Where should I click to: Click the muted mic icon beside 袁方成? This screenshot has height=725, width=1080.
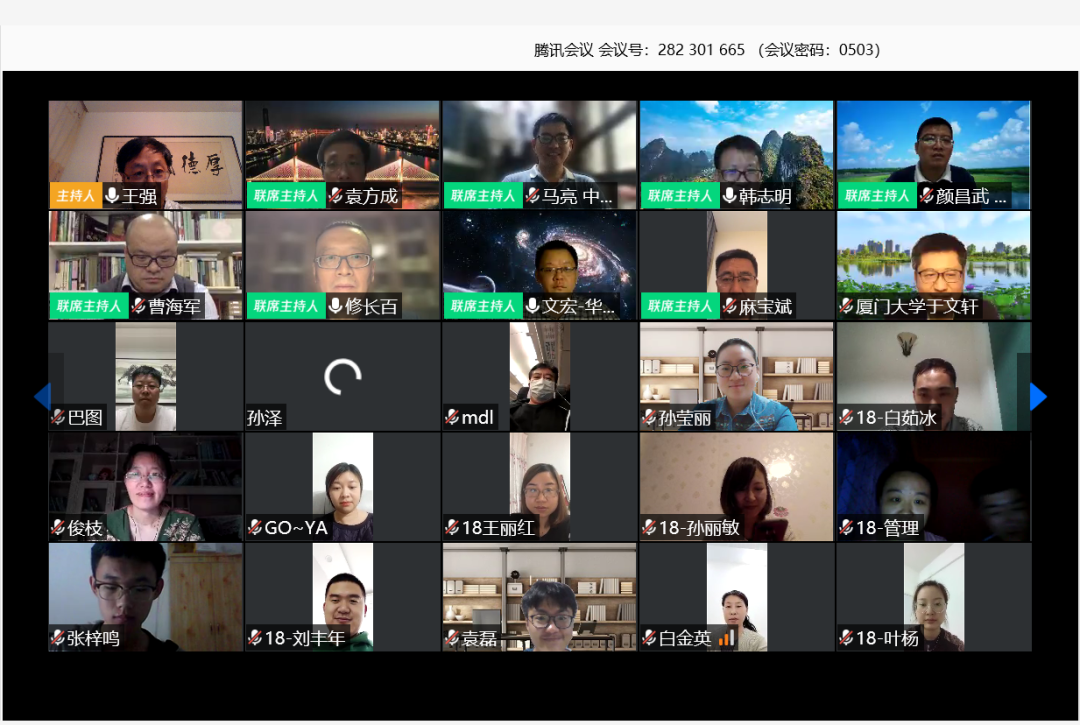click(336, 196)
